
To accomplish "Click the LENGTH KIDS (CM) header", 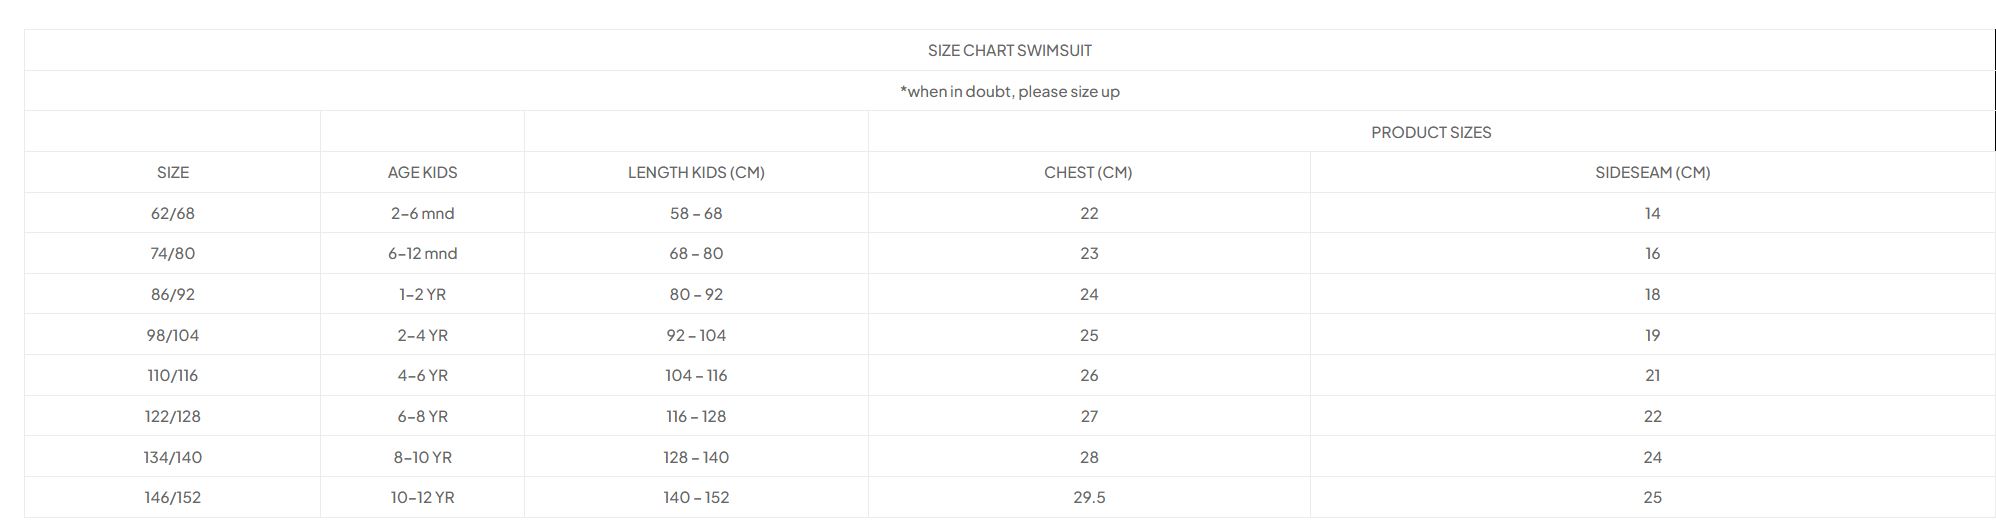I will (696, 172).
